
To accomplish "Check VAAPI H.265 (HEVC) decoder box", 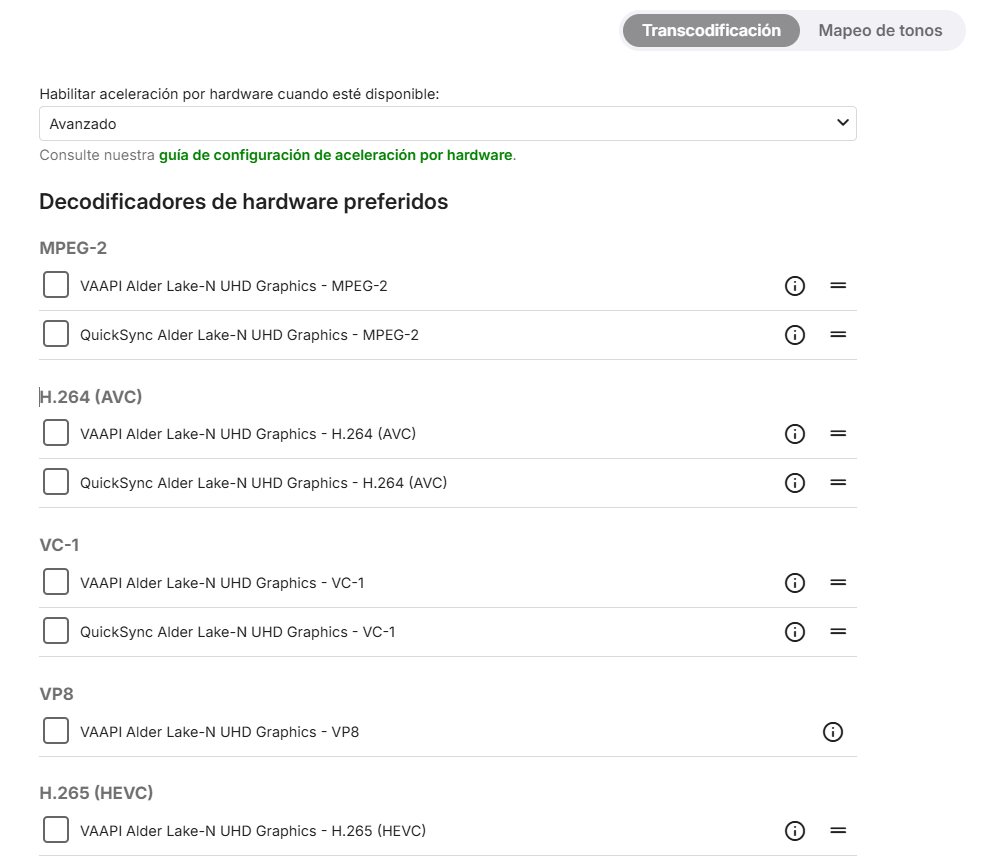I will (x=56, y=830).
